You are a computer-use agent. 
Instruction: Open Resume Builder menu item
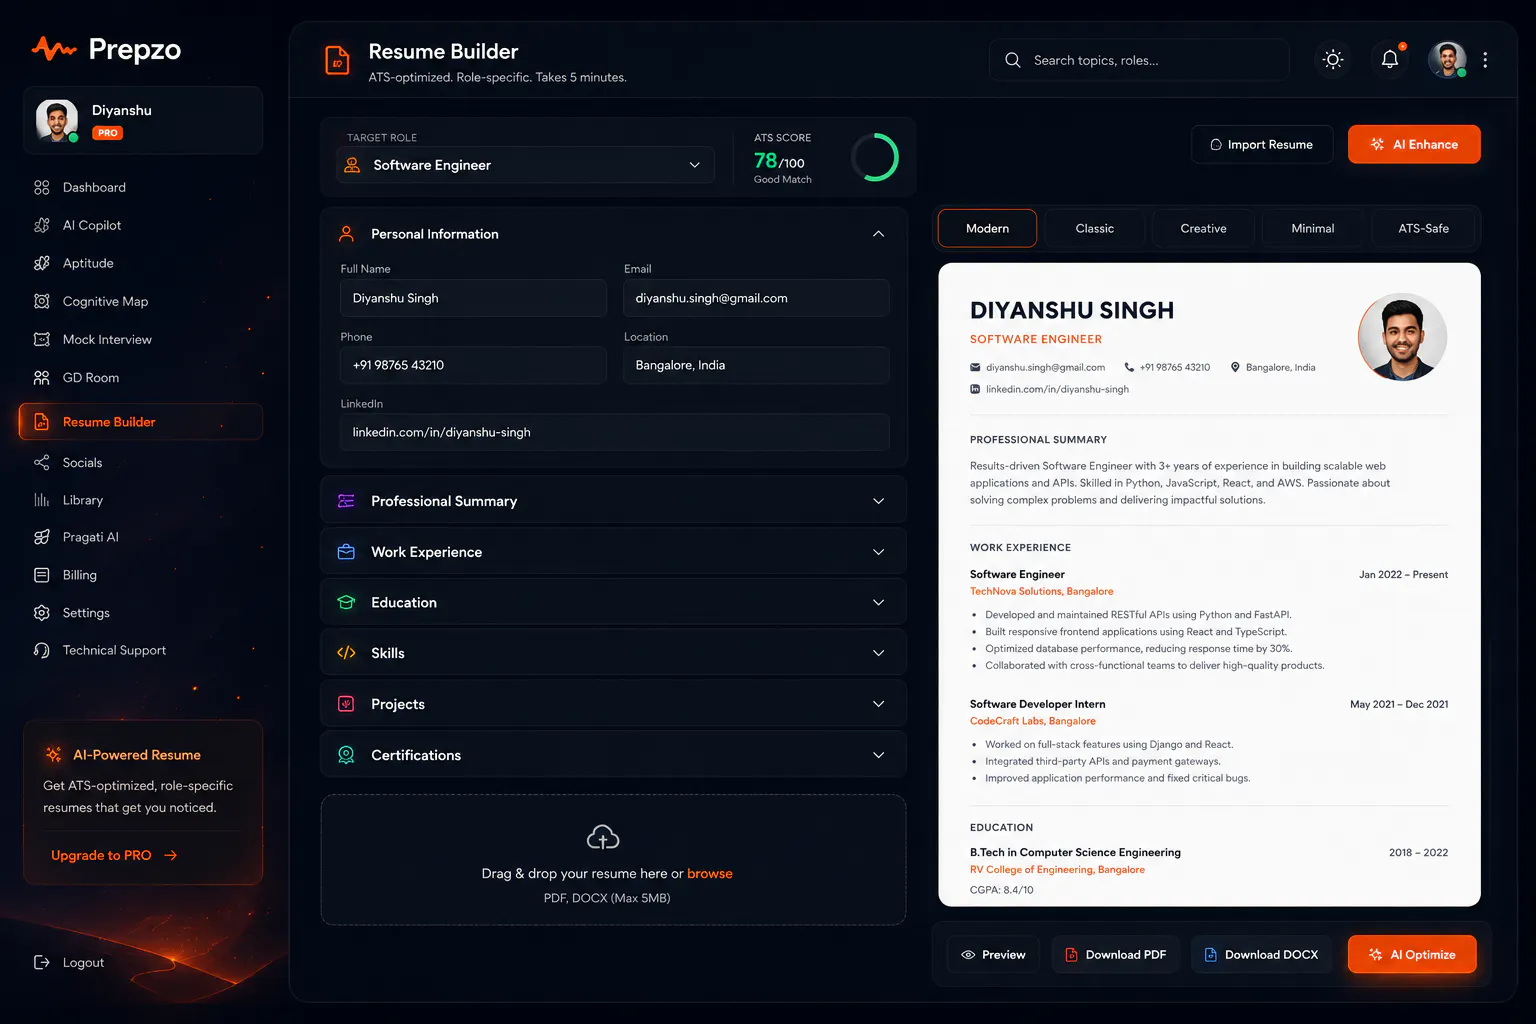point(141,422)
